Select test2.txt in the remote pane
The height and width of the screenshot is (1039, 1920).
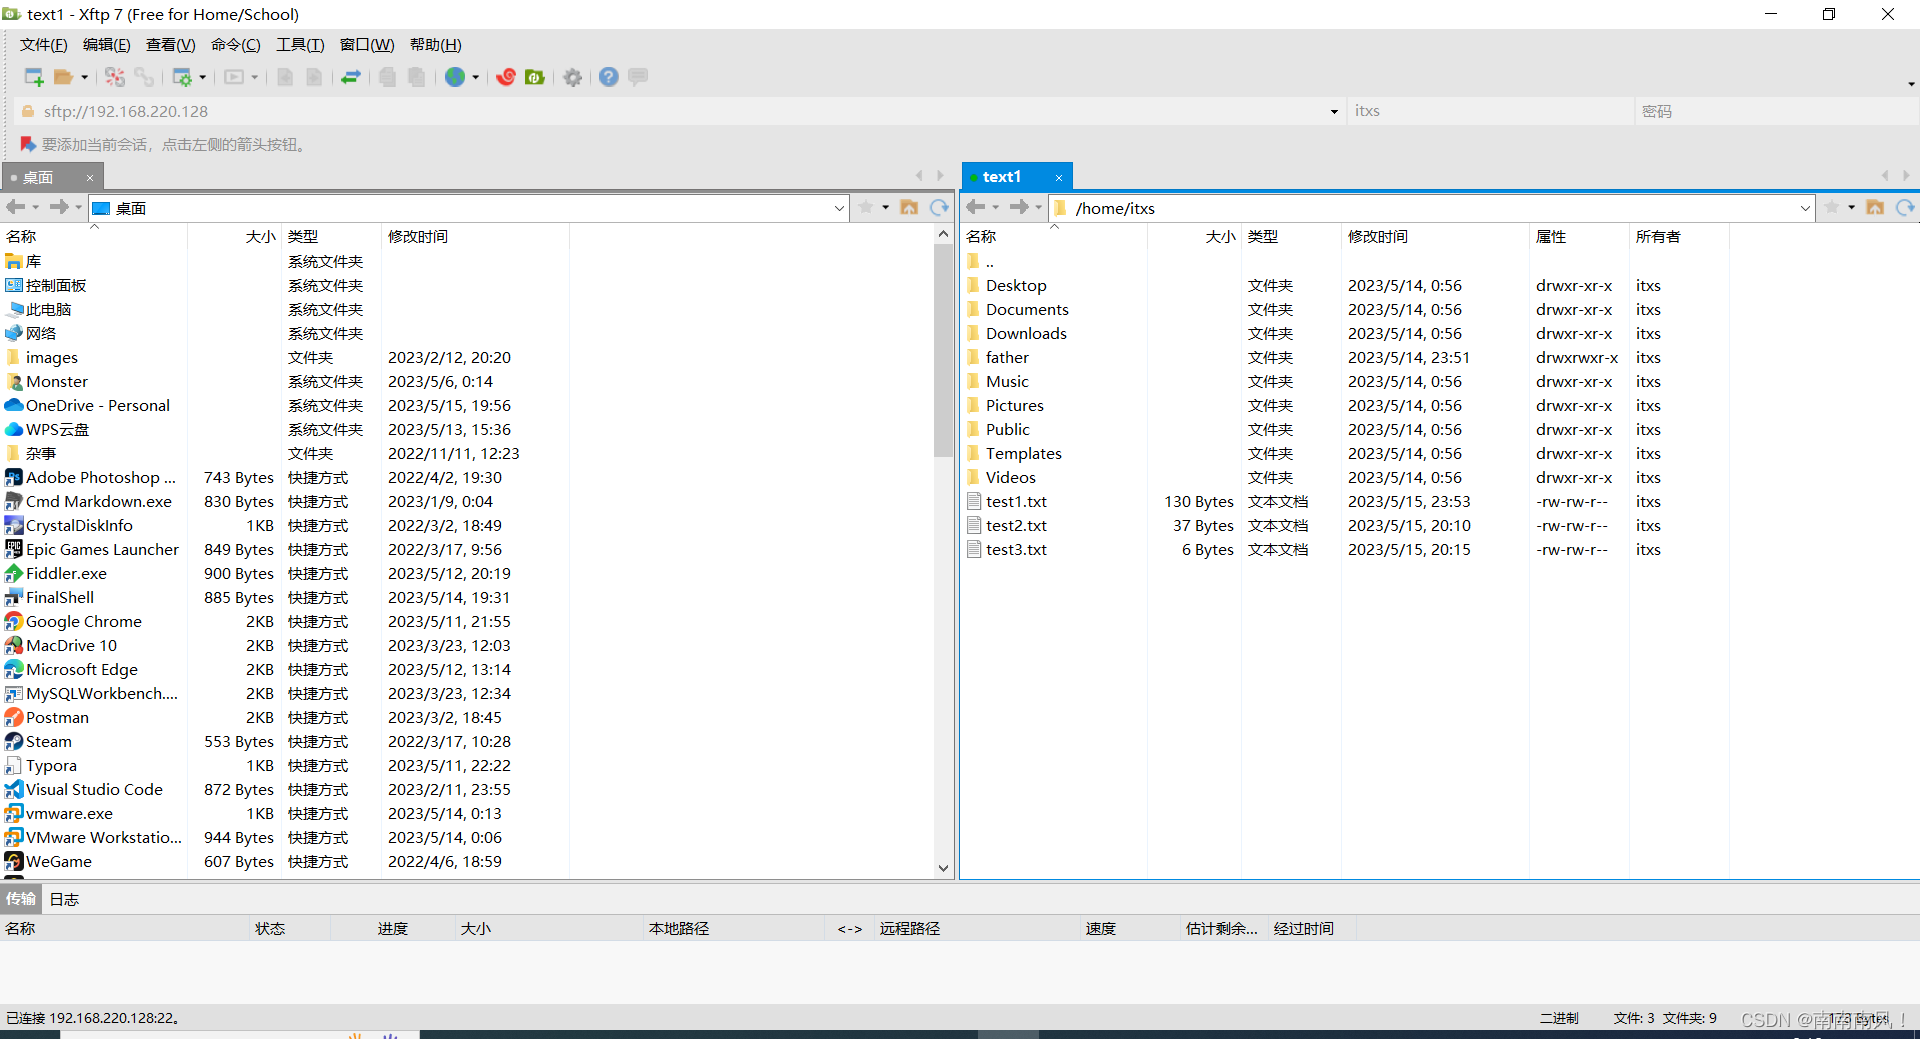tap(1016, 525)
